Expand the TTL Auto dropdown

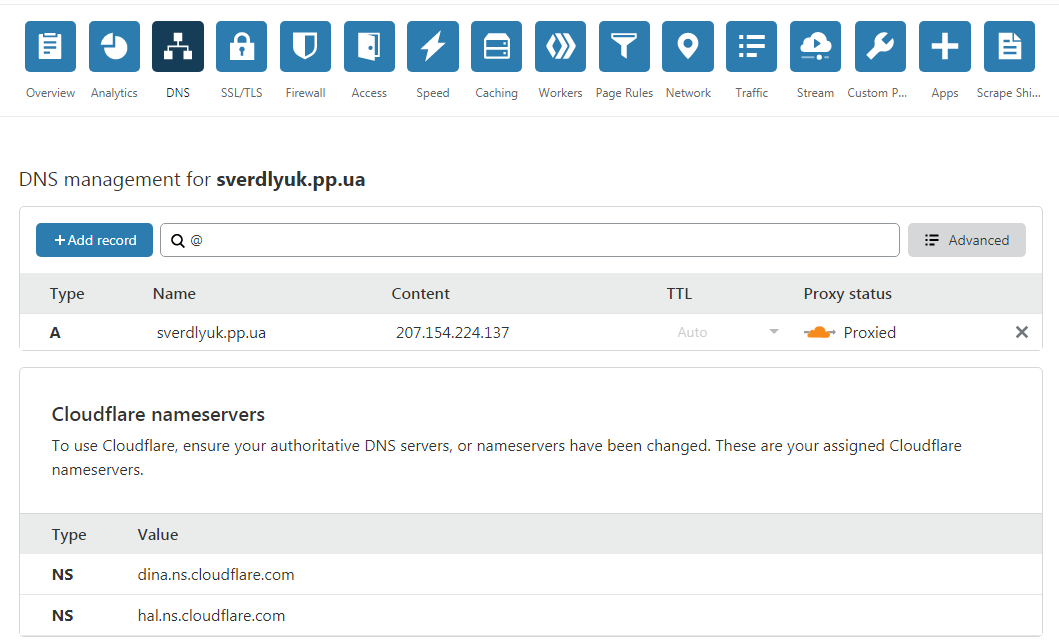[774, 332]
